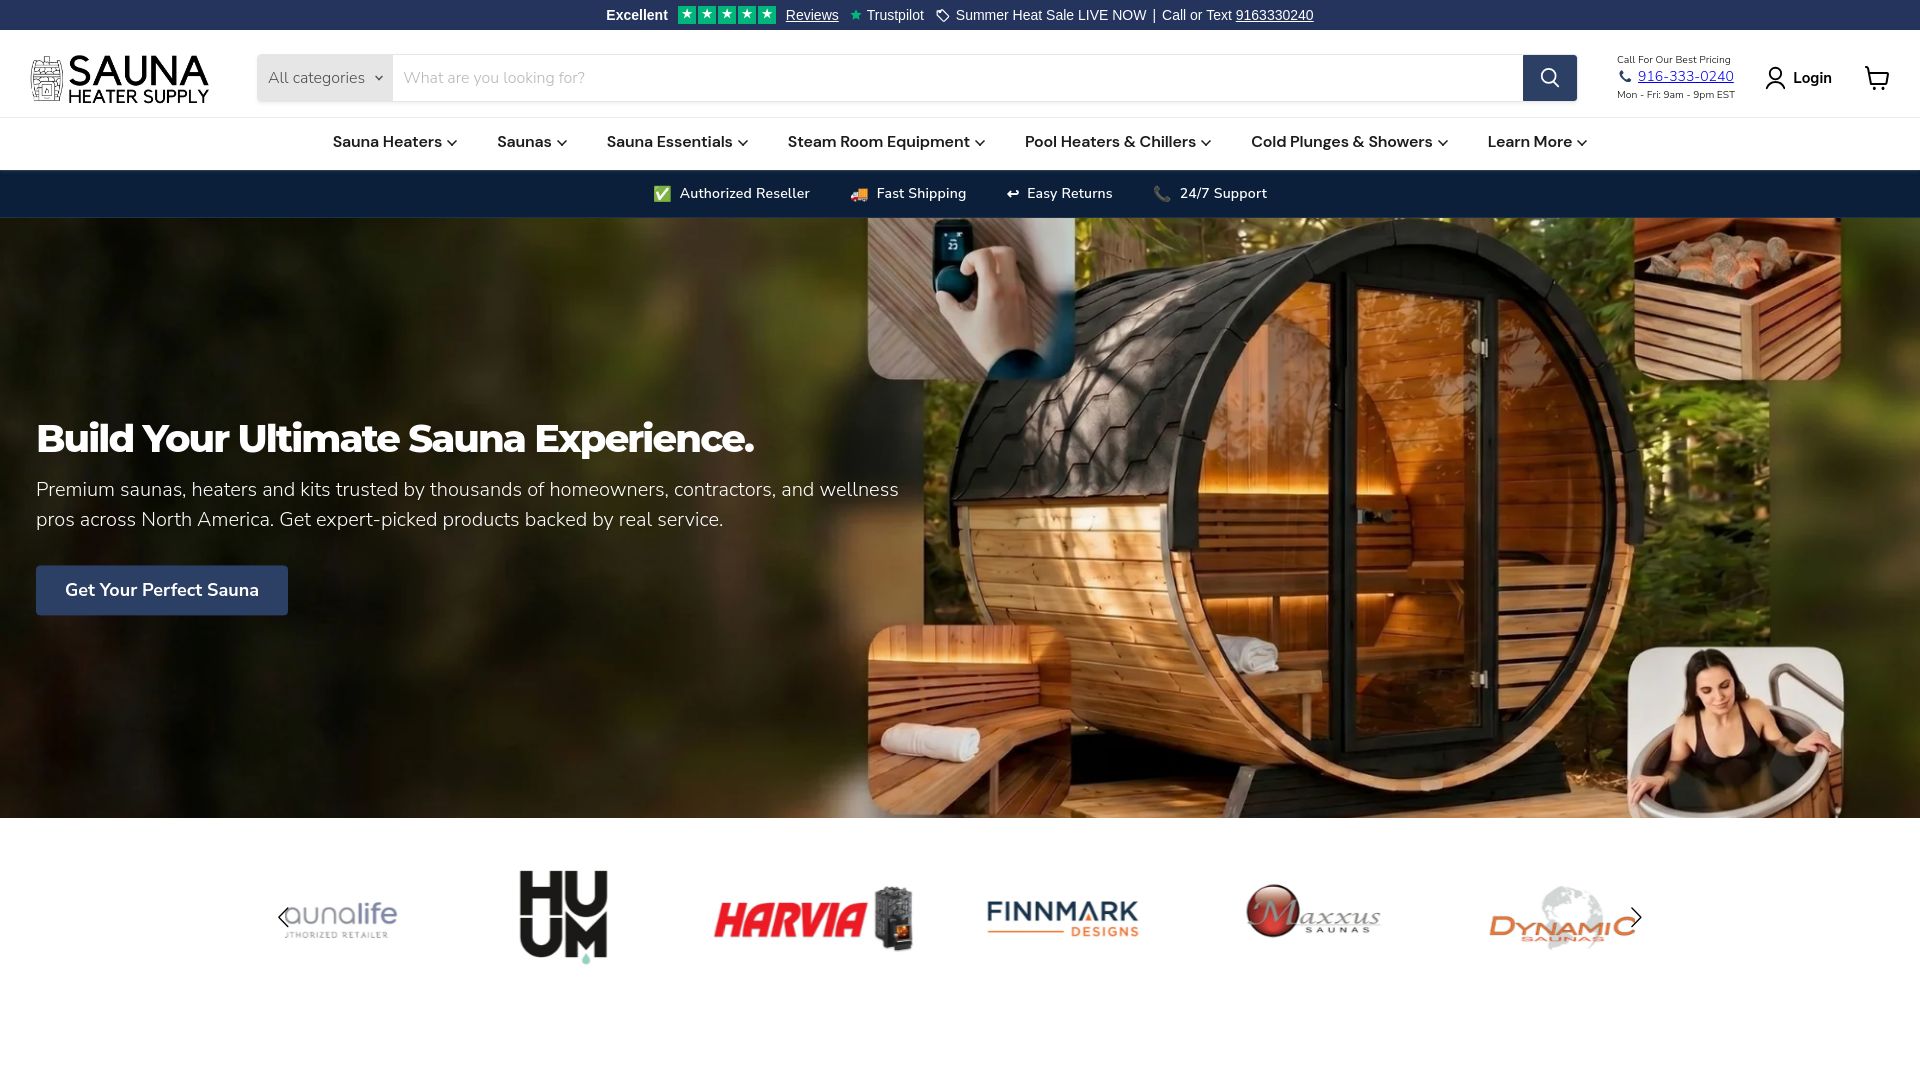This screenshot has height=1080, width=1920.
Task: Click Get Your Perfect Sauna button
Action: click(162, 590)
